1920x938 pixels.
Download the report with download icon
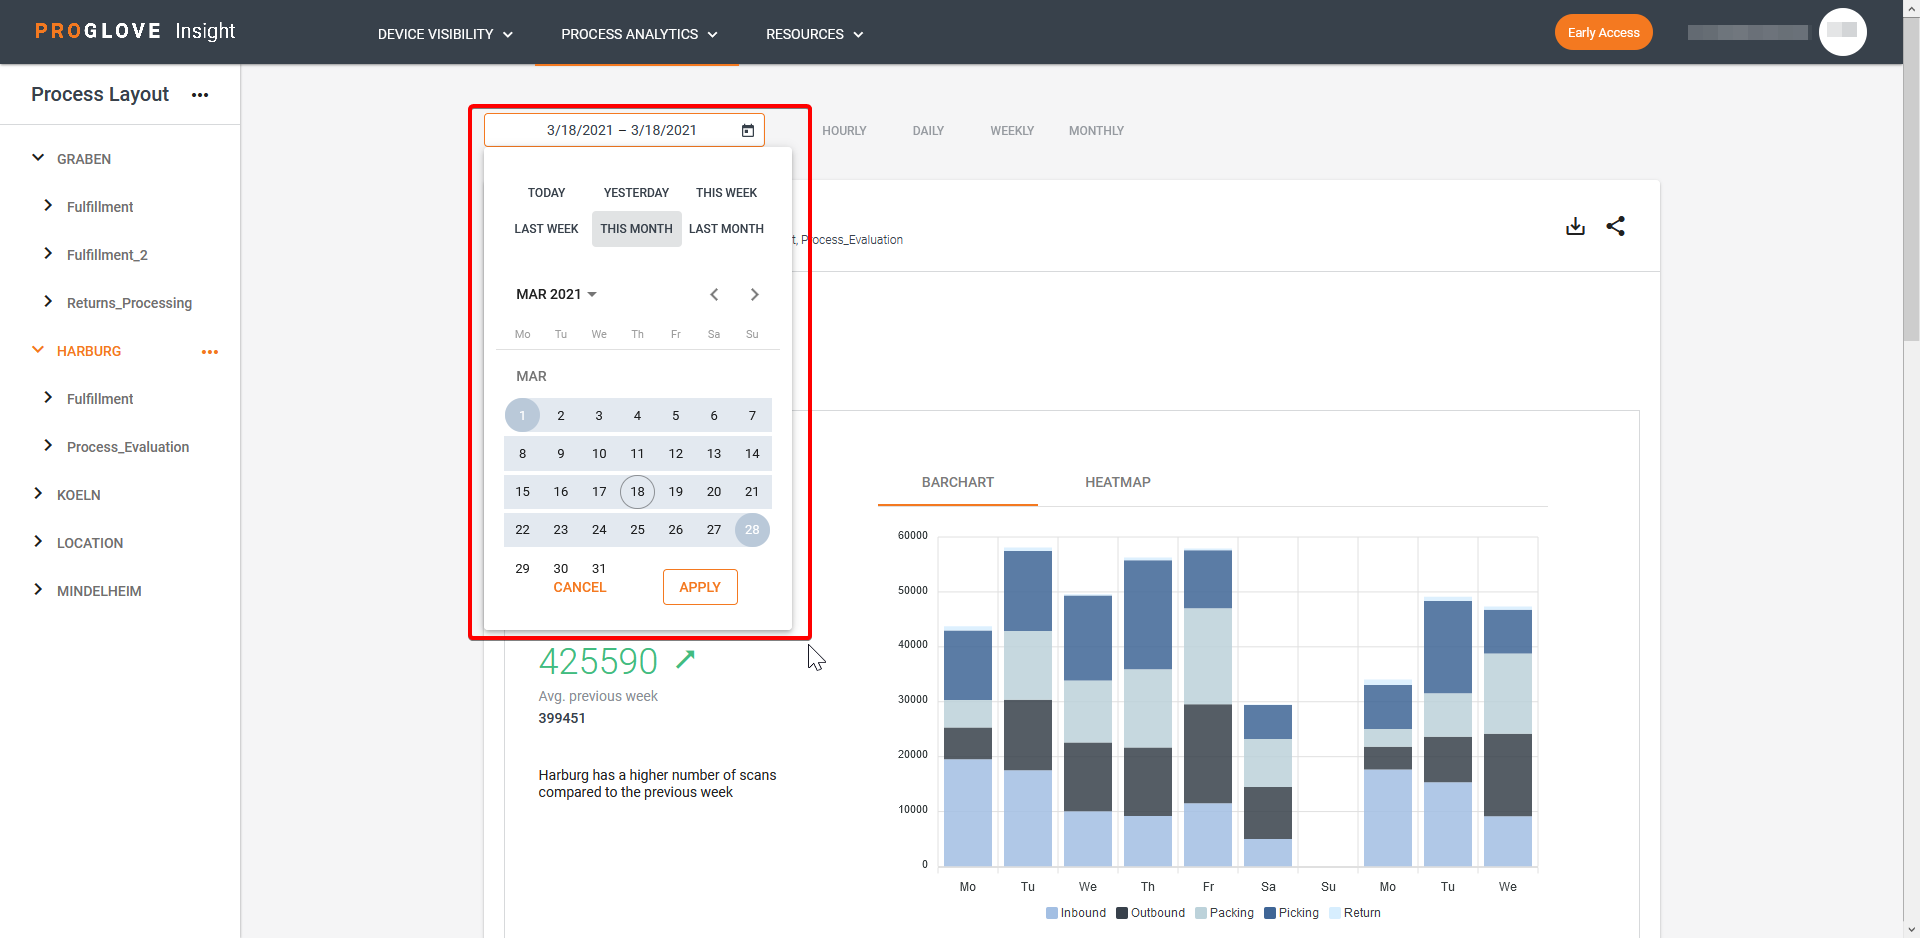point(1575,226)
